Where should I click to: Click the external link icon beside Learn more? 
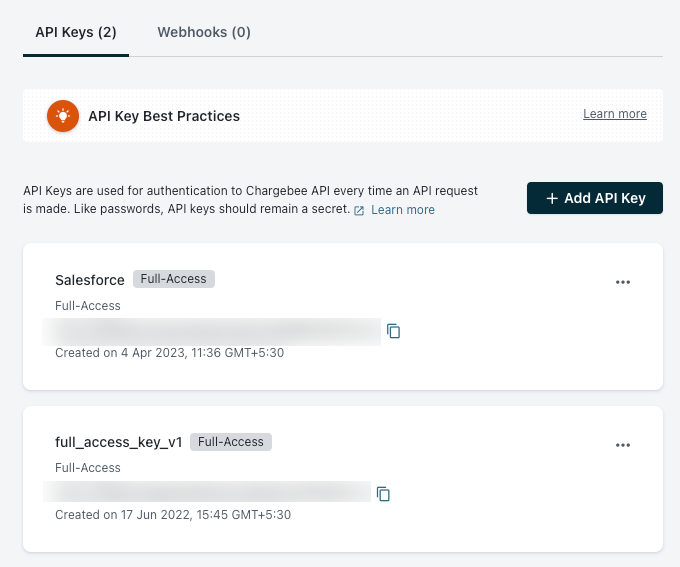(x=359, y=210)
